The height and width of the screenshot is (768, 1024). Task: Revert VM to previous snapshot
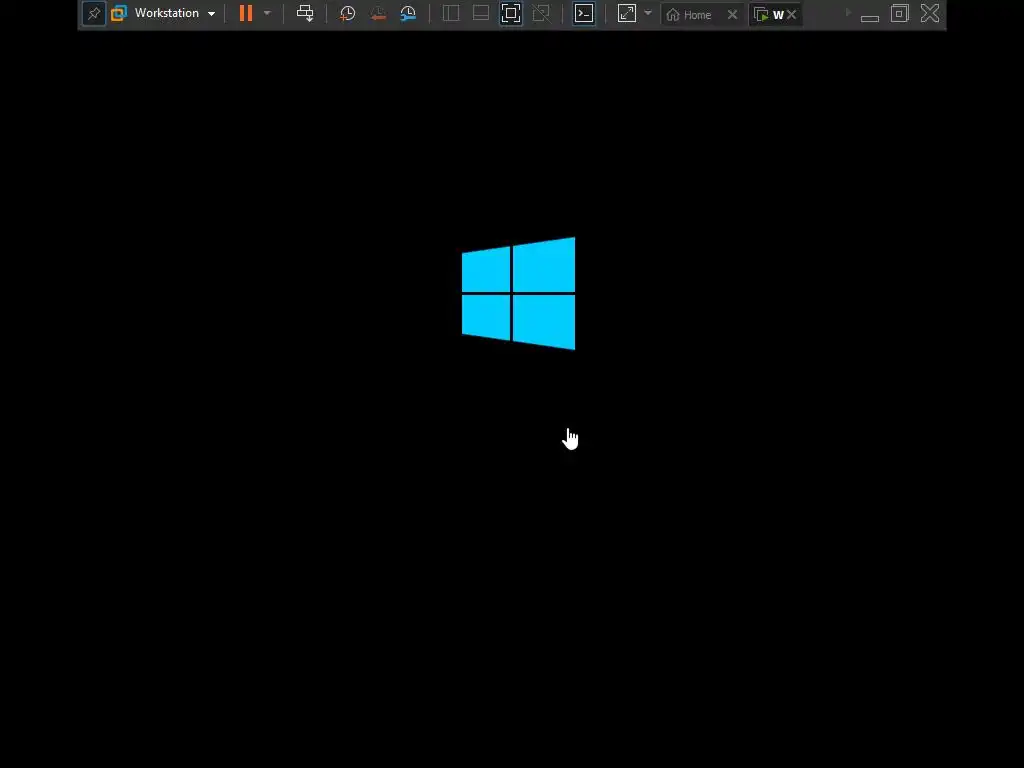pyautogui.click(x=377, y=13)
